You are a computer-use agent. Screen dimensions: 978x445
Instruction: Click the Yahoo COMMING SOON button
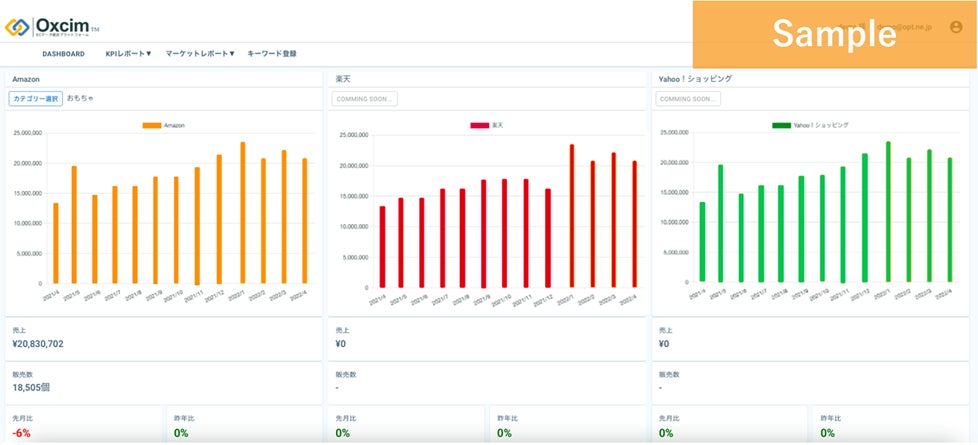click(688, 99)
